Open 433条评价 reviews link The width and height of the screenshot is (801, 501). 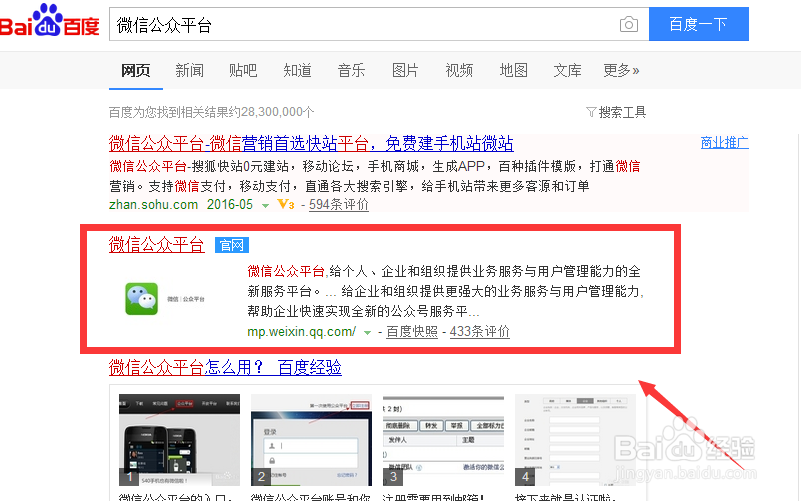[480, 331]
